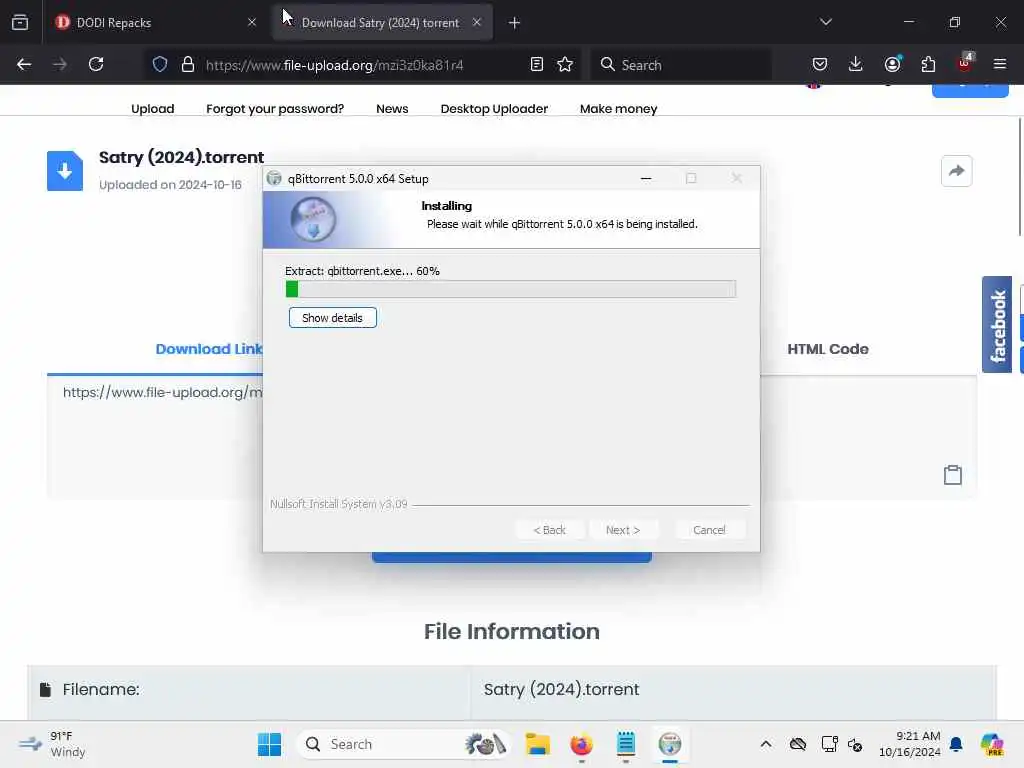
Task: Expand the list all tabs chevron
Action: coord(826,22)
